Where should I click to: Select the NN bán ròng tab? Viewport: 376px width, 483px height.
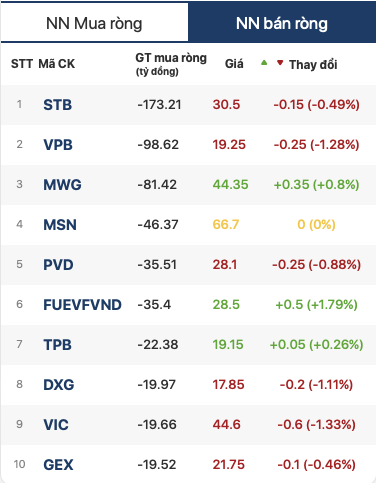282,22
